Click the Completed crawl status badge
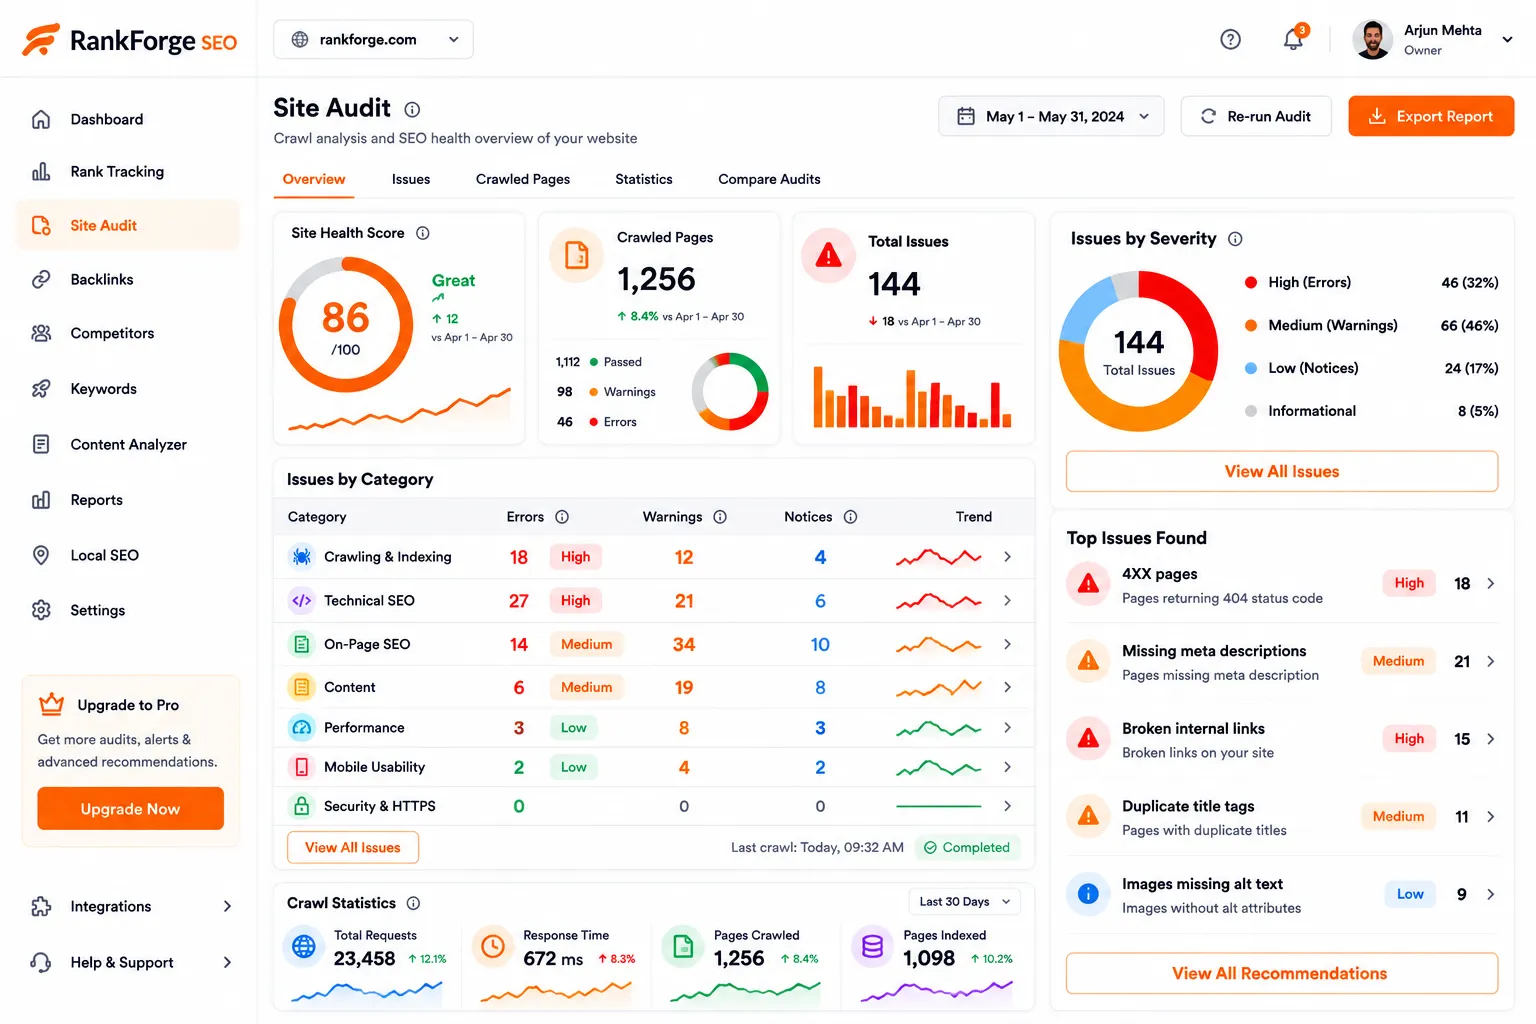Viewport: 1536px width, 1024px height. (x=967, y=847)
